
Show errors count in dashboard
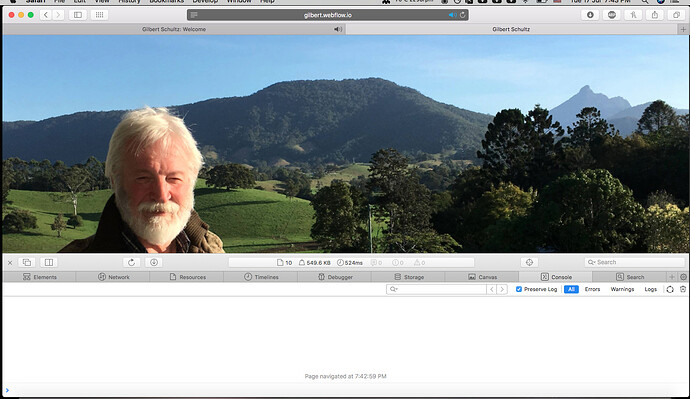coord(398,263)
